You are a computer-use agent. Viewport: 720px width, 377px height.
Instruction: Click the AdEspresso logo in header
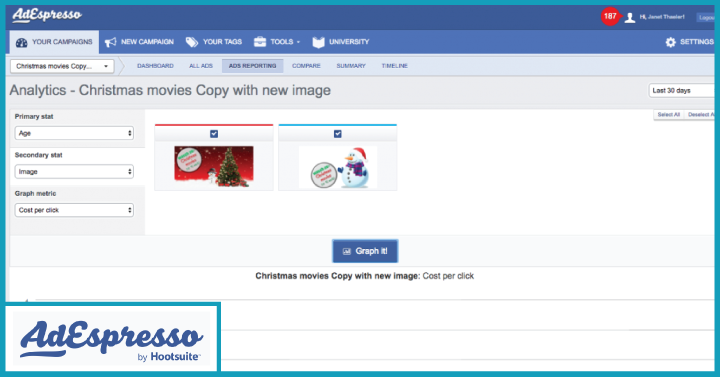point(47,15)
